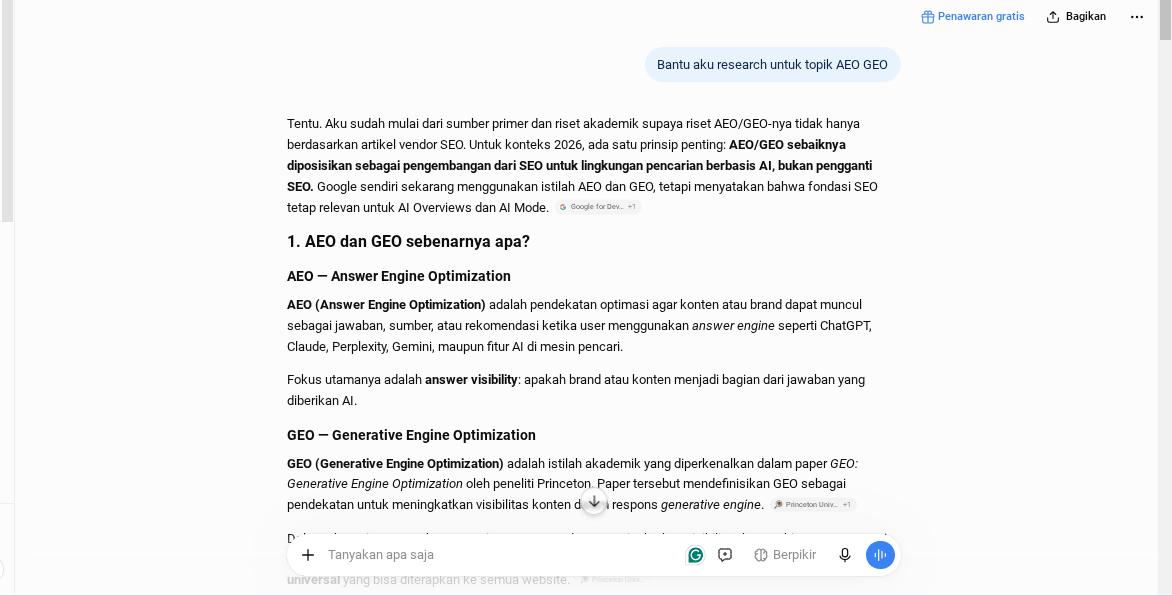1172x596 pixels.
Task: Click the gift icon beside Penawaran gratis
Action: 928,17
